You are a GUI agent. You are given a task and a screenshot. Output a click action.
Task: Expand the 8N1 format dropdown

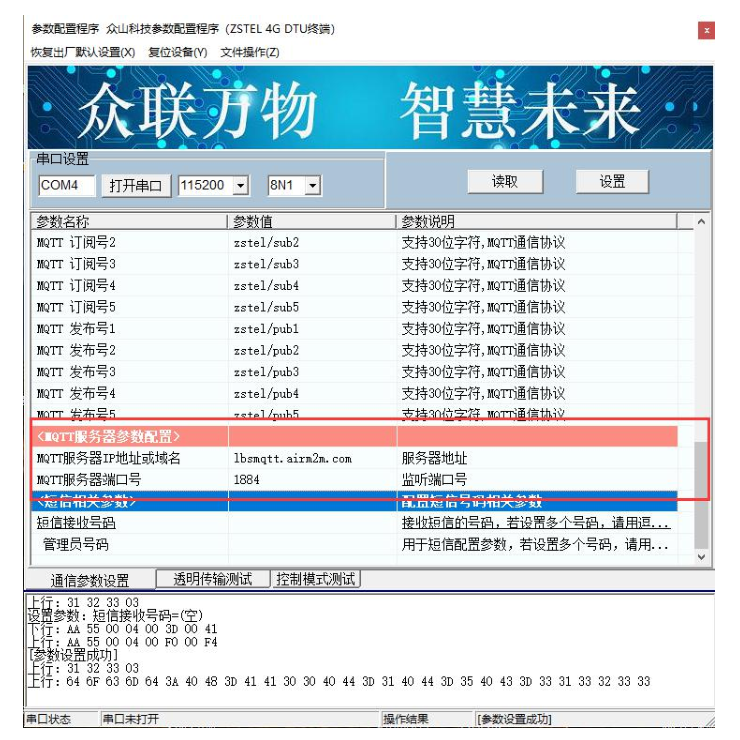[312, 185]
